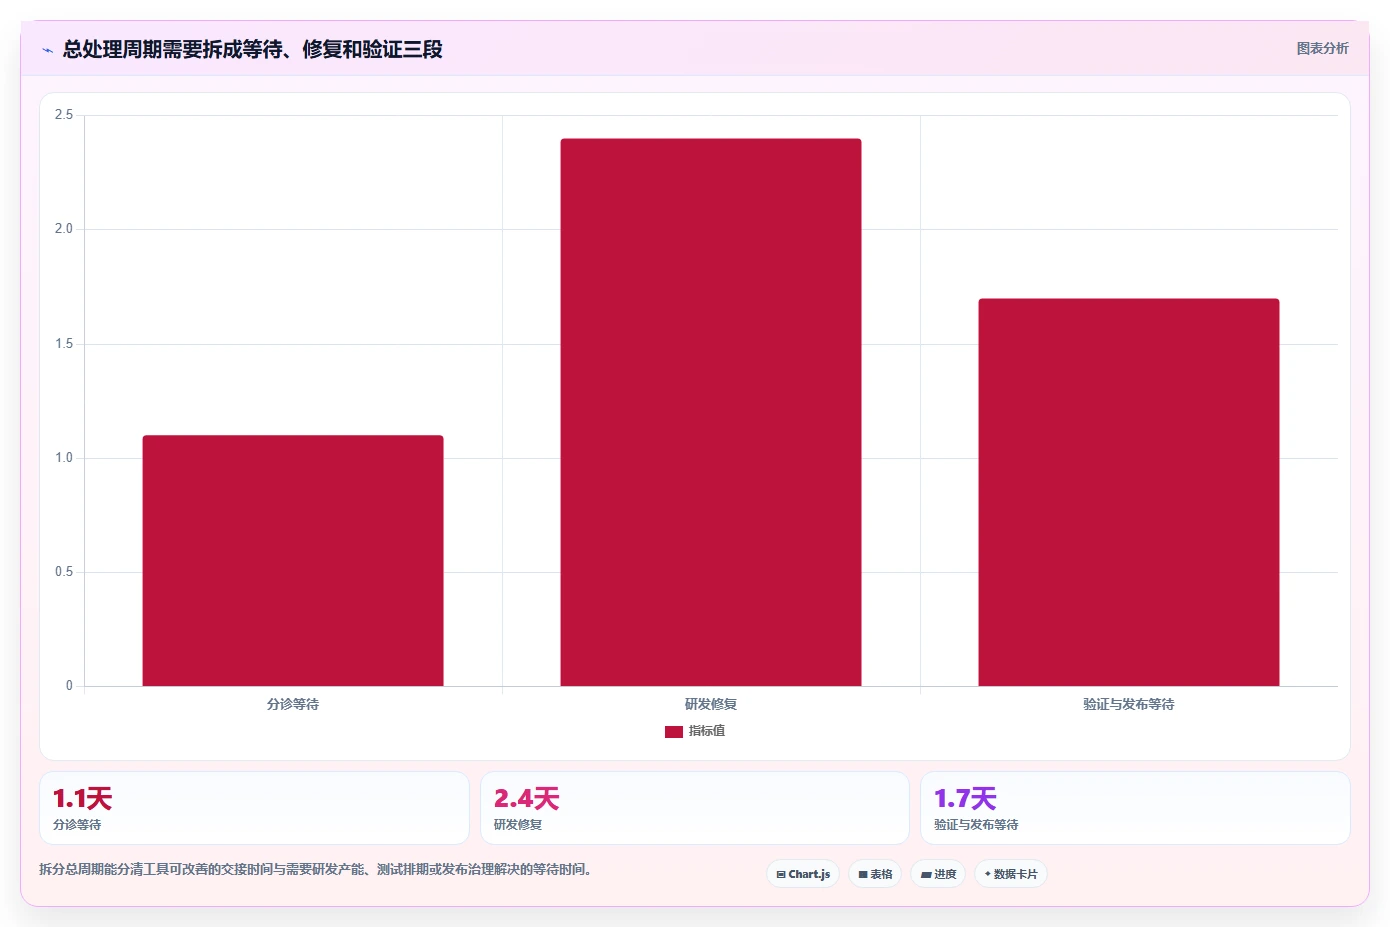This screenshot has height=927, width=1390.
Task: Click the 数据卡片 tag chip
Action: [x=1011, y=874]
